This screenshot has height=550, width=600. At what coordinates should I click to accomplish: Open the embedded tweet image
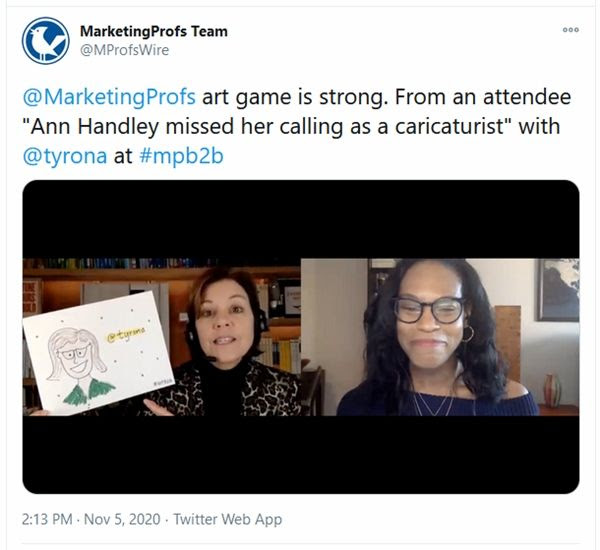(x=301, y=337)
